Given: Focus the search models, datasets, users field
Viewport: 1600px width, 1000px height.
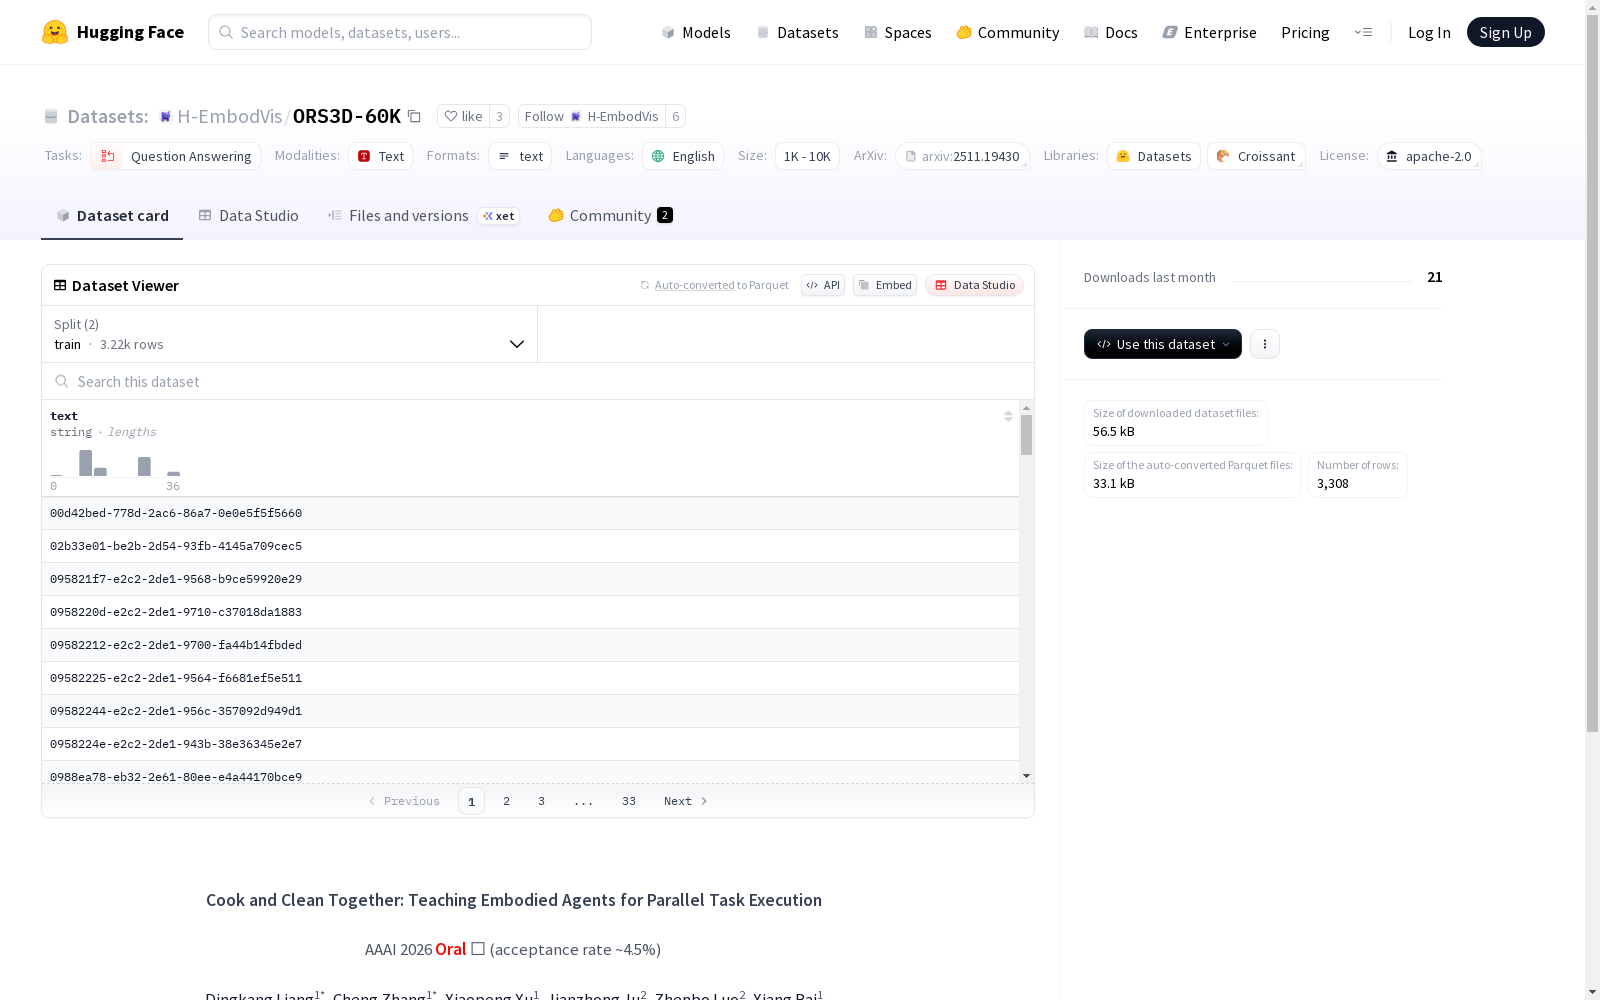Looking at the screenshot, I should click(400, 32).
